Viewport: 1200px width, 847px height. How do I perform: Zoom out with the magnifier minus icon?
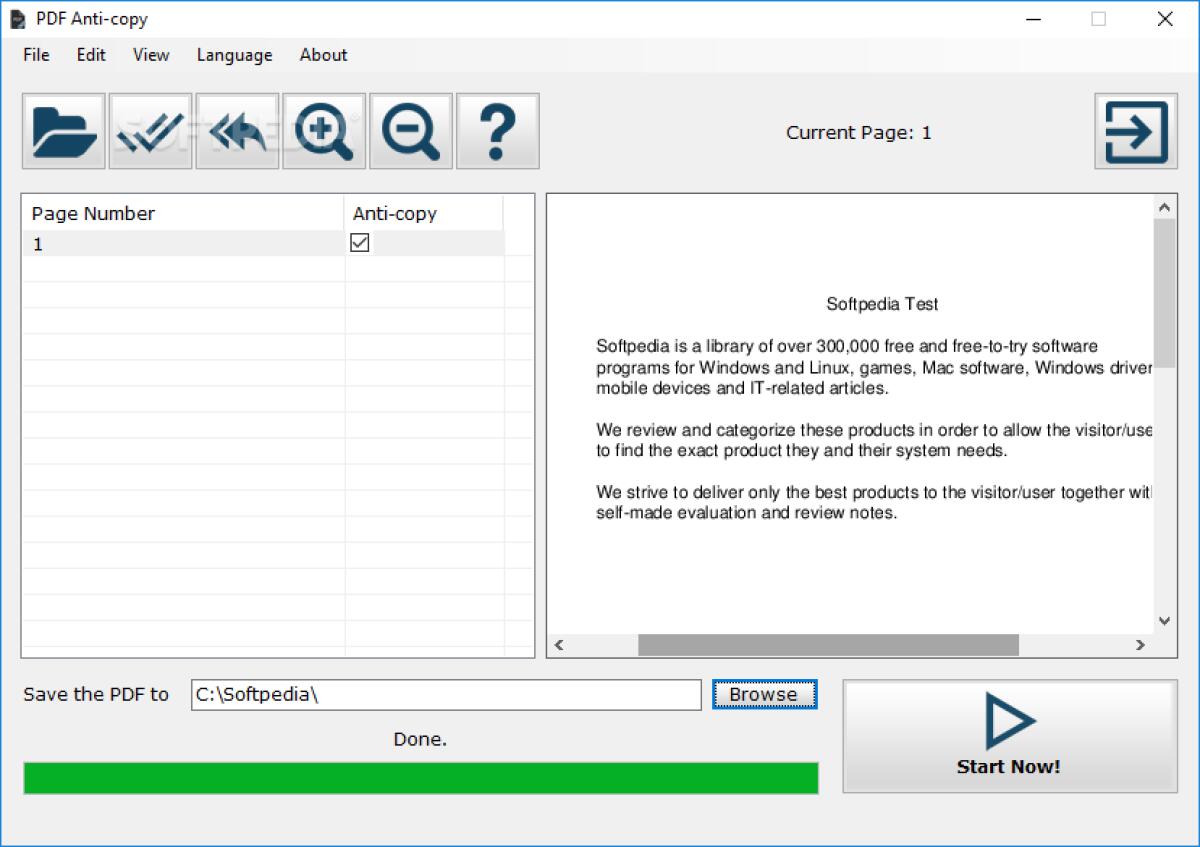point(411,131)
